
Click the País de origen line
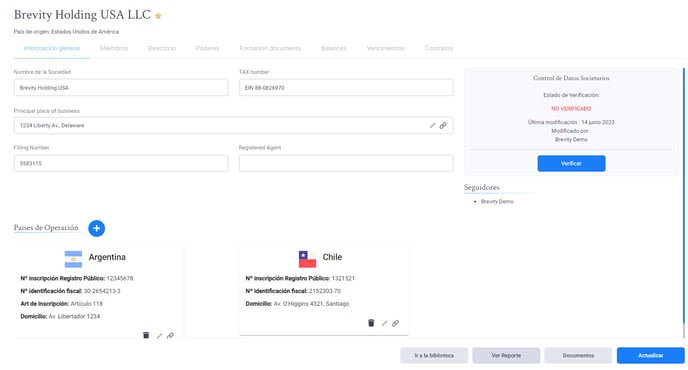pyautogui.click(x=66, y=32)
